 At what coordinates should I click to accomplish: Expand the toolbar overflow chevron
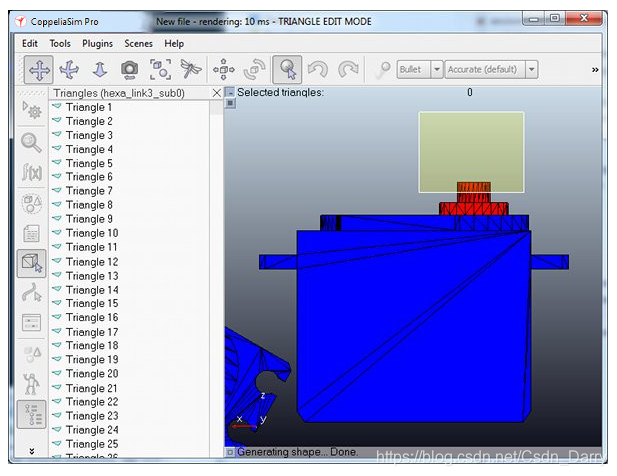595,70
